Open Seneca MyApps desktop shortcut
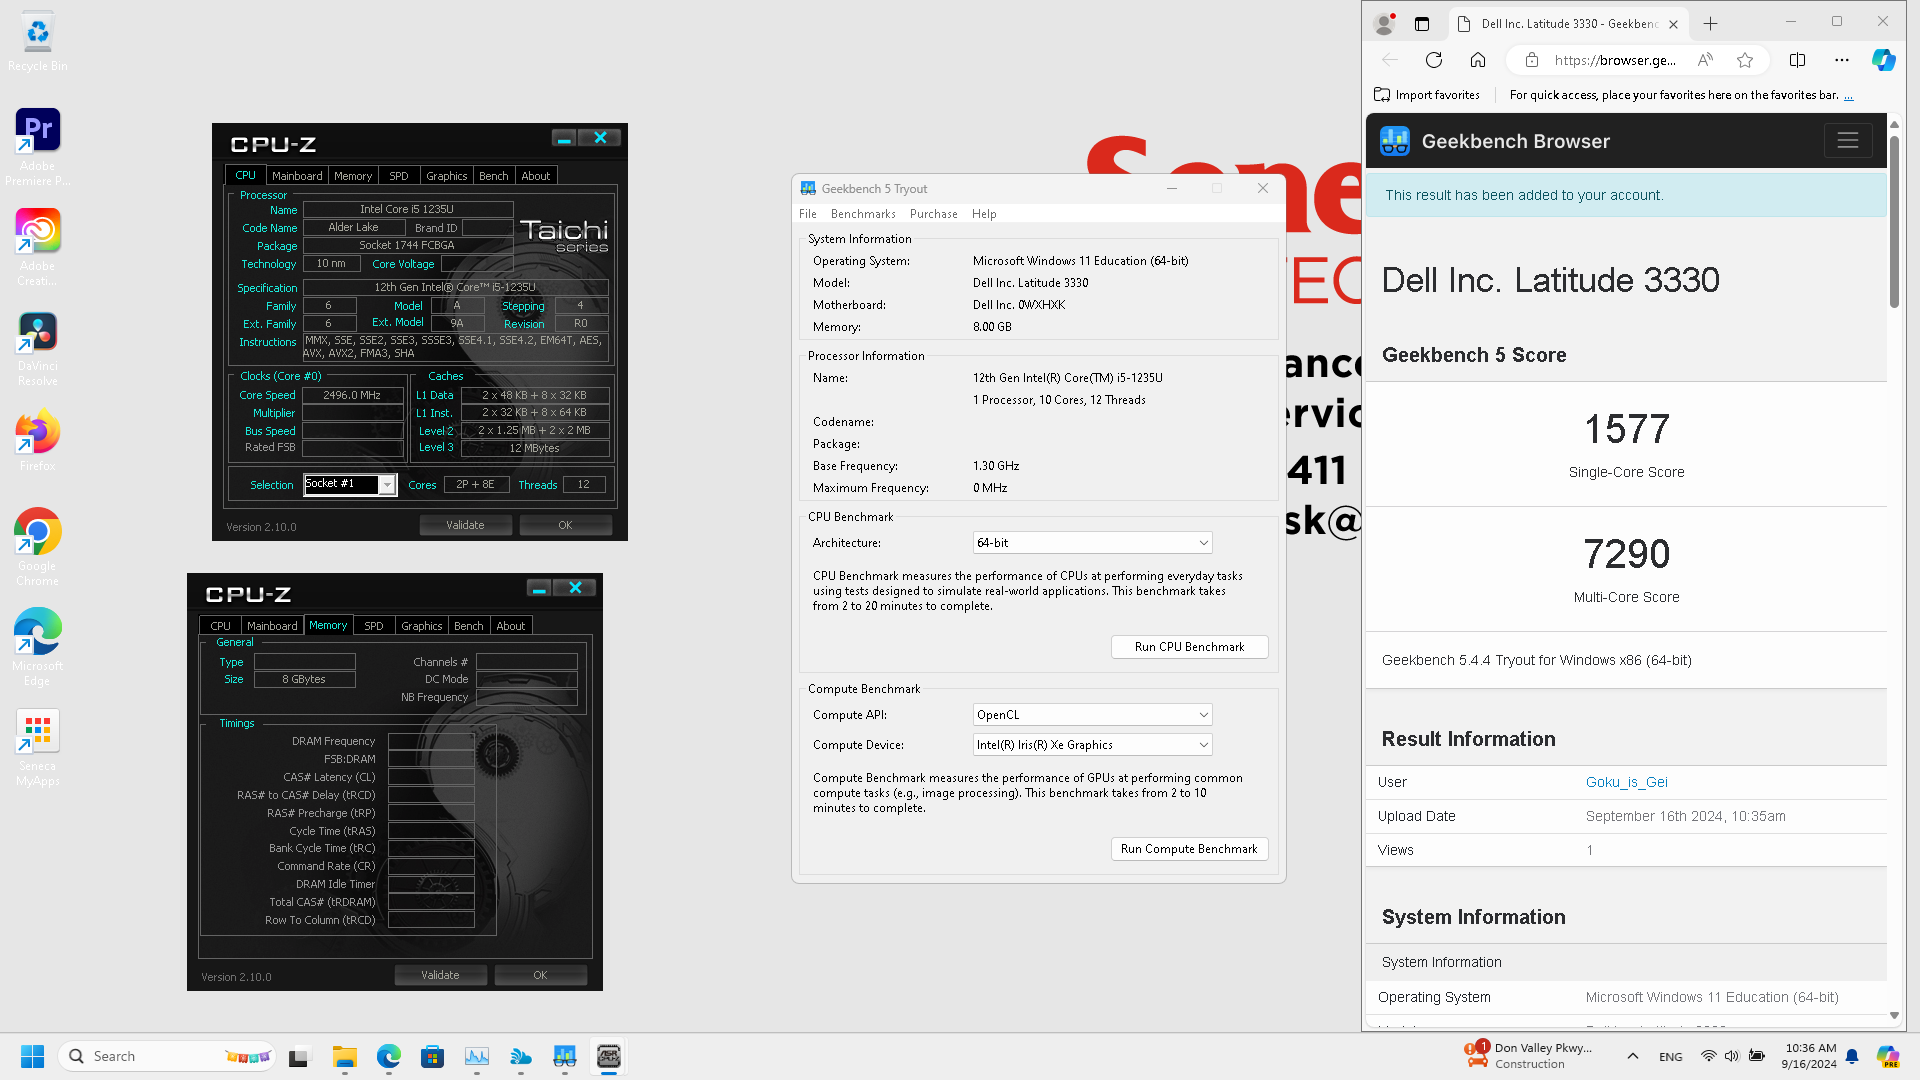Image resolution: width=1920 pixels, height=1080 pixels. (x=37, y=748)
